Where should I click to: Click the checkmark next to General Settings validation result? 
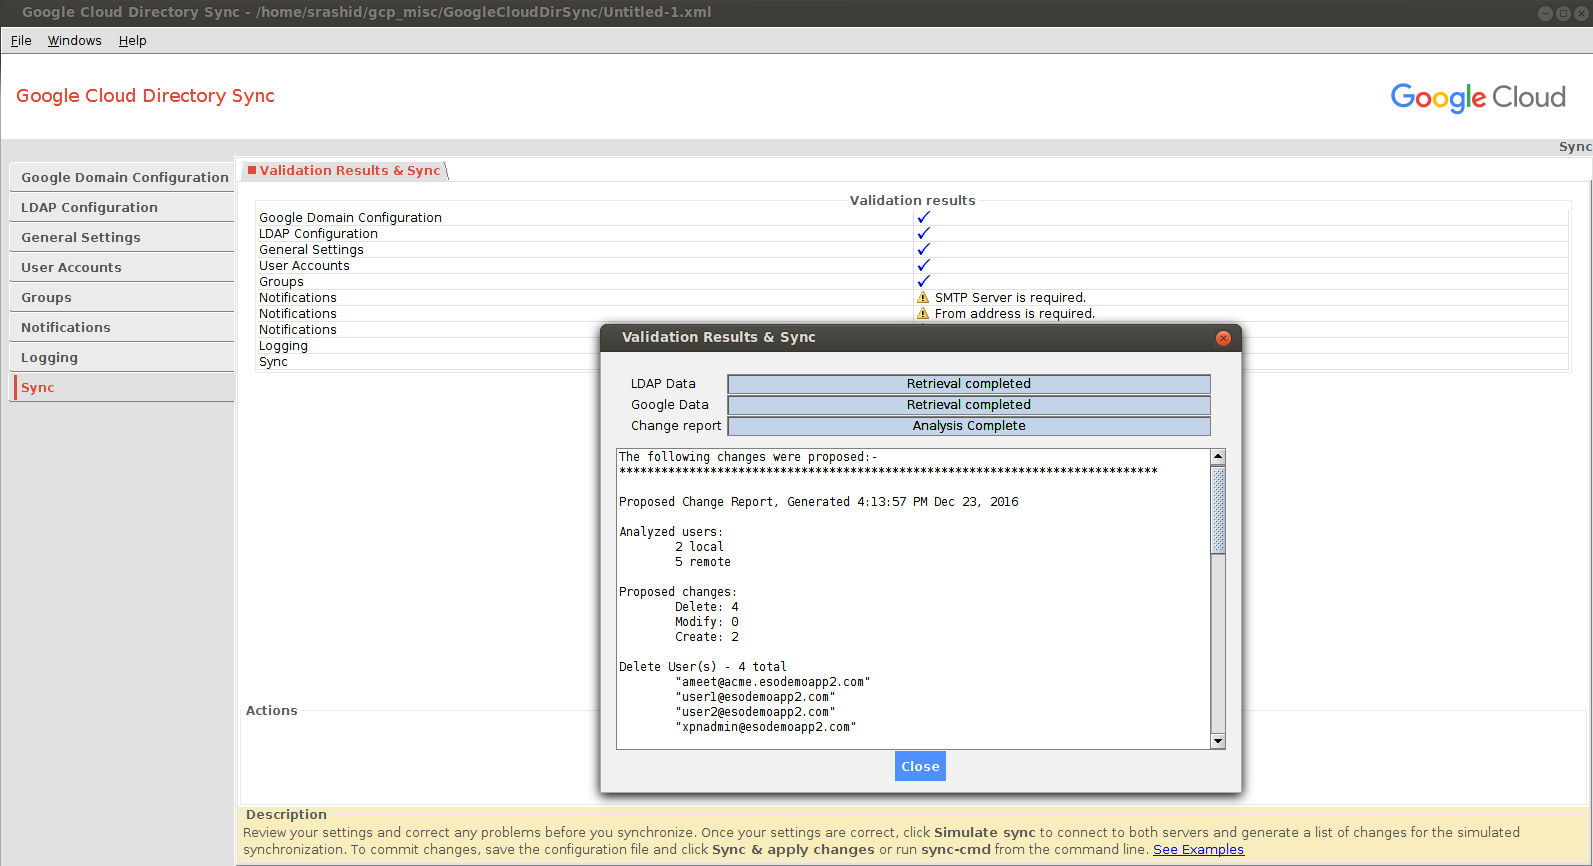(923, 249)
